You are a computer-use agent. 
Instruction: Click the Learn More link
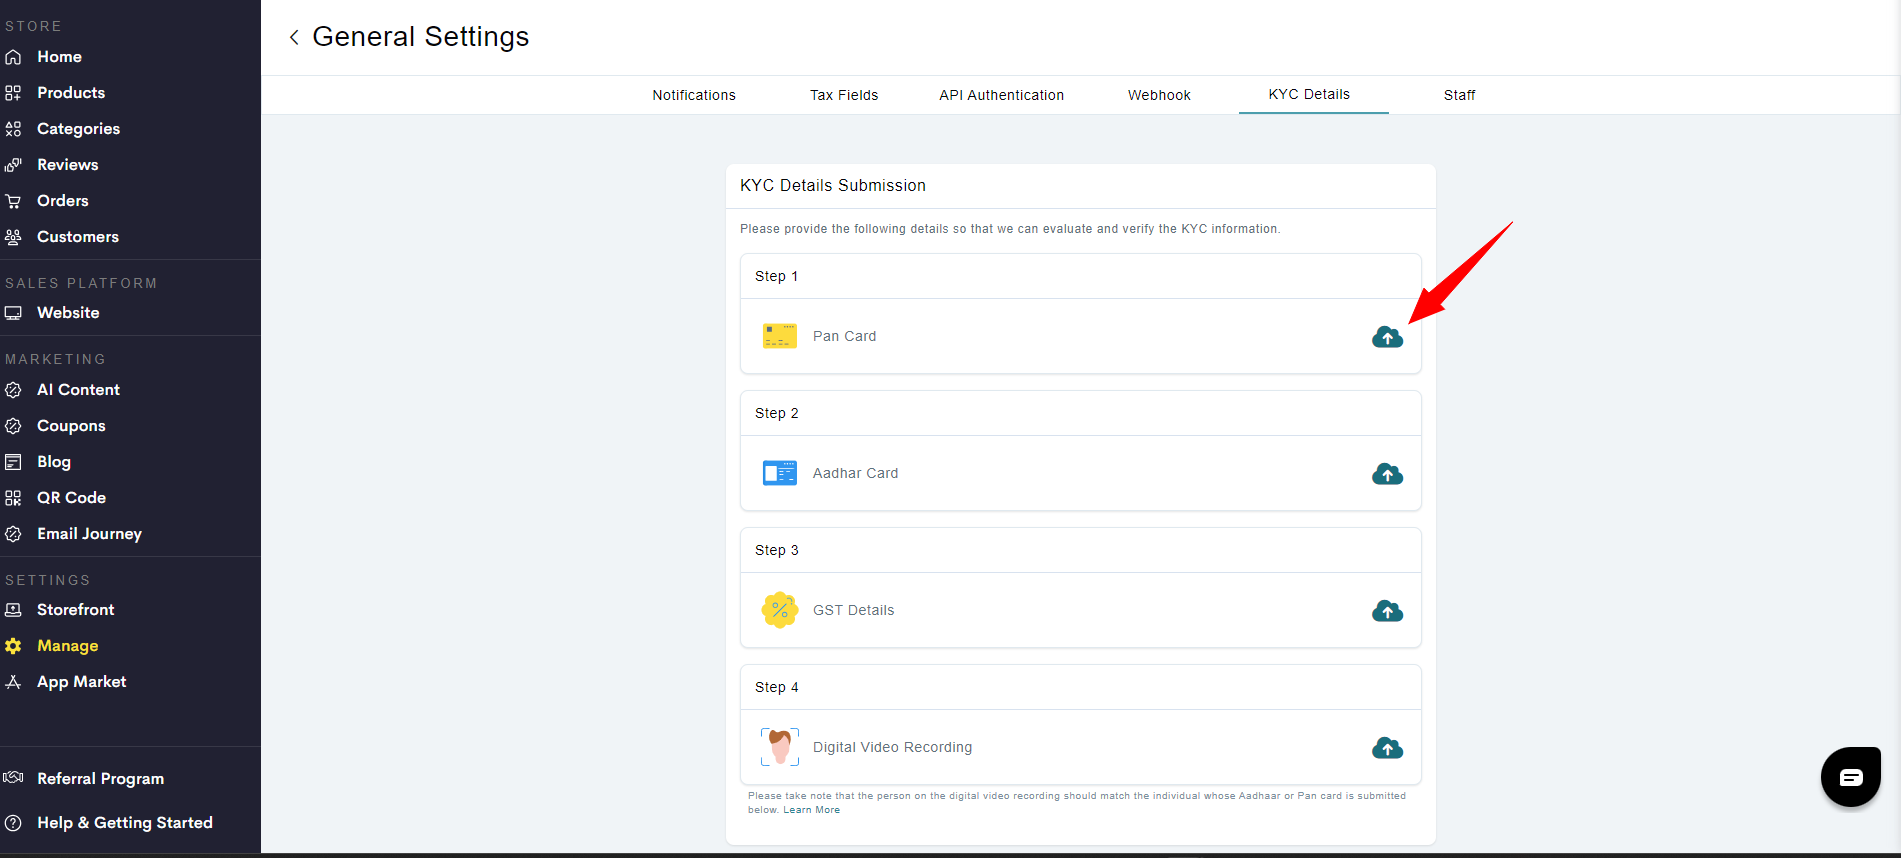pyautogui.click(x=811, y=810)
